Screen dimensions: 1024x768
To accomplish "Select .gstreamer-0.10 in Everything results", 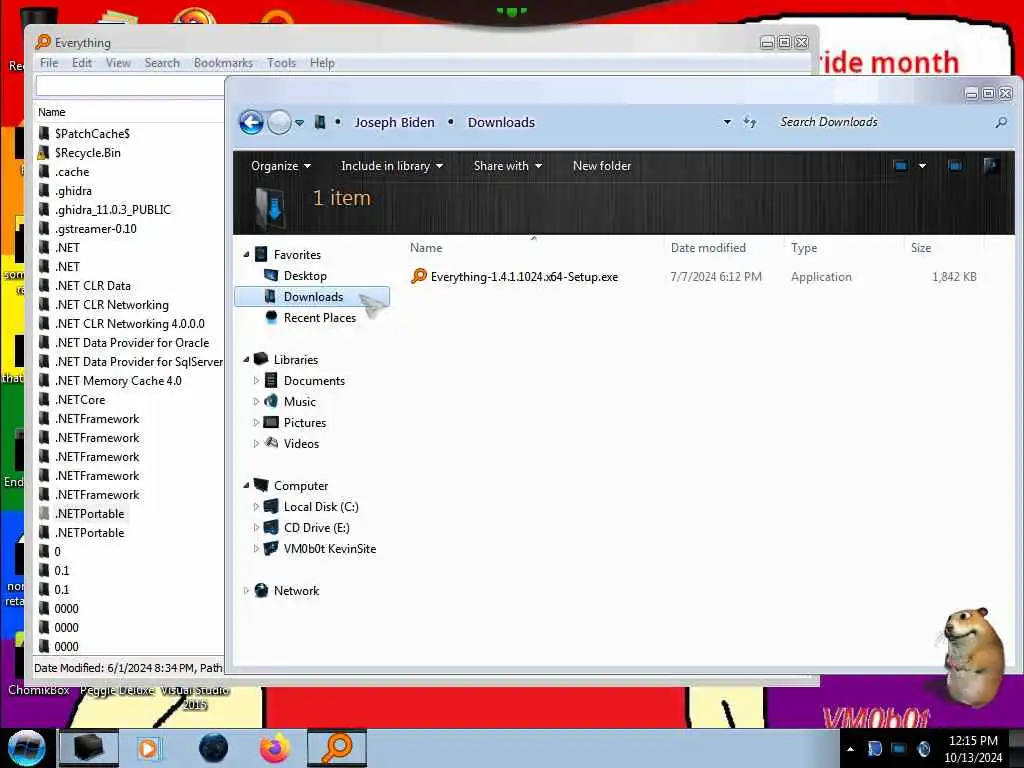I will tap(95, 229).
